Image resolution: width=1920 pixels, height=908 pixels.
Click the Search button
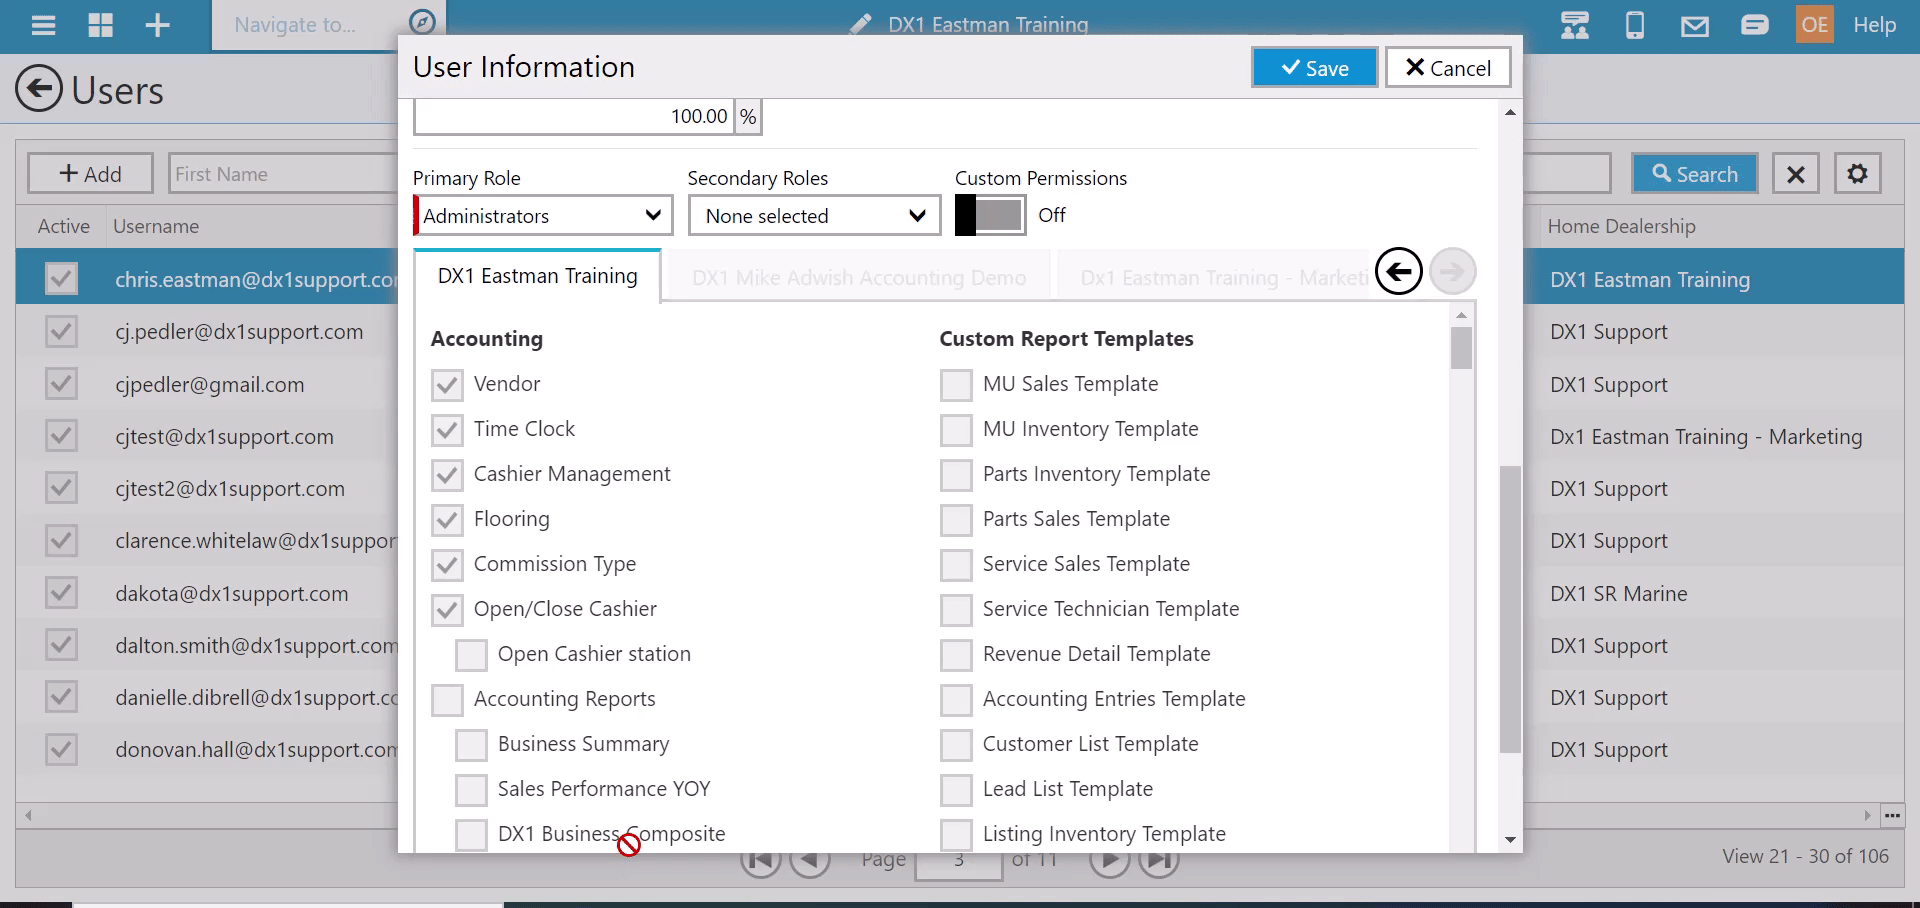[1695, 174]
